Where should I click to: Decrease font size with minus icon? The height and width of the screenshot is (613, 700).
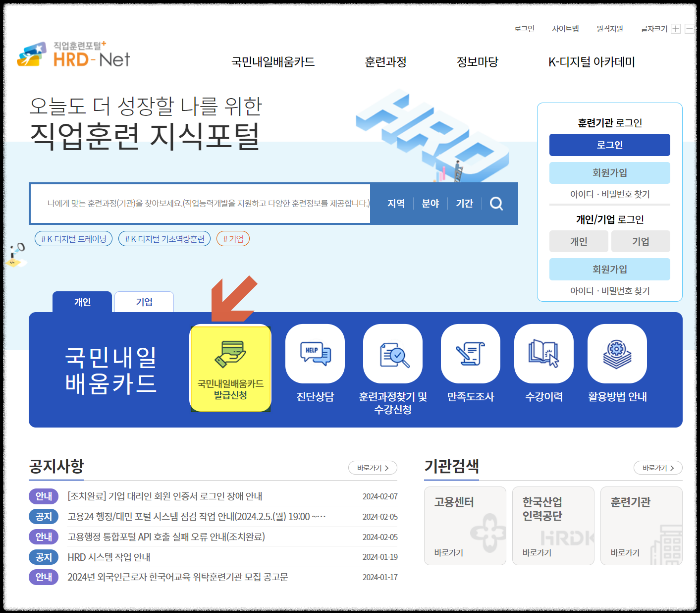coord(690,29)
